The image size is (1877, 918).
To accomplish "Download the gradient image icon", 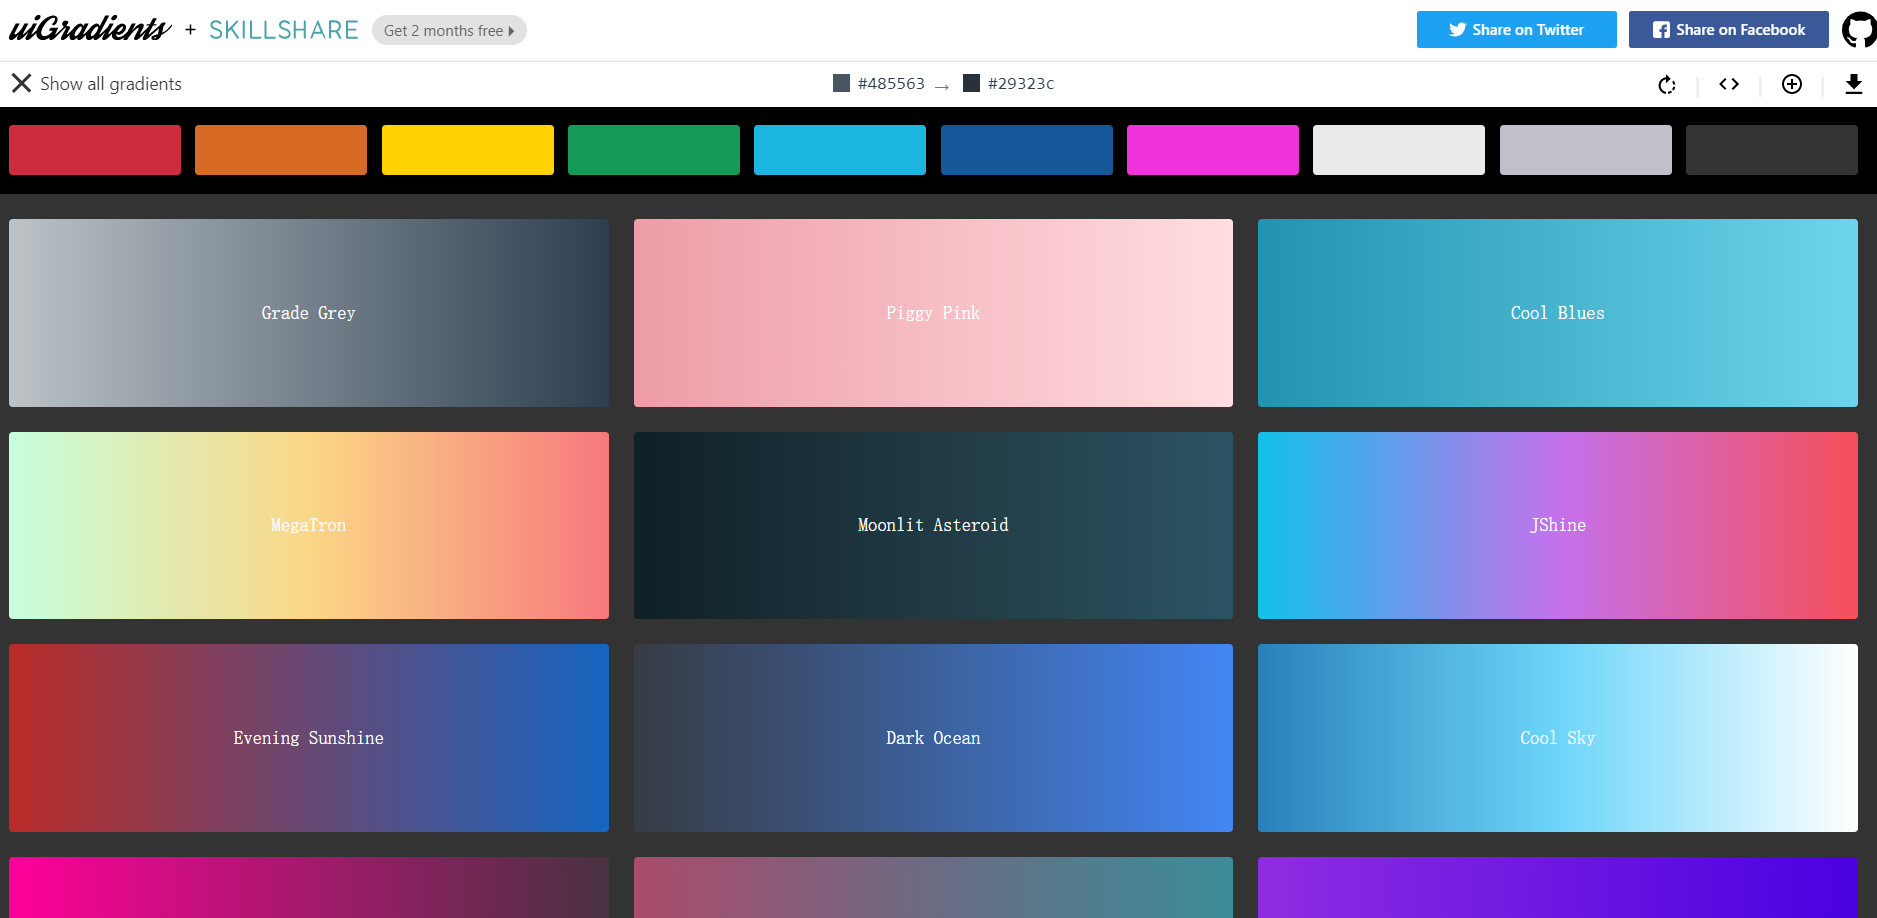I will click(1853, 84).
